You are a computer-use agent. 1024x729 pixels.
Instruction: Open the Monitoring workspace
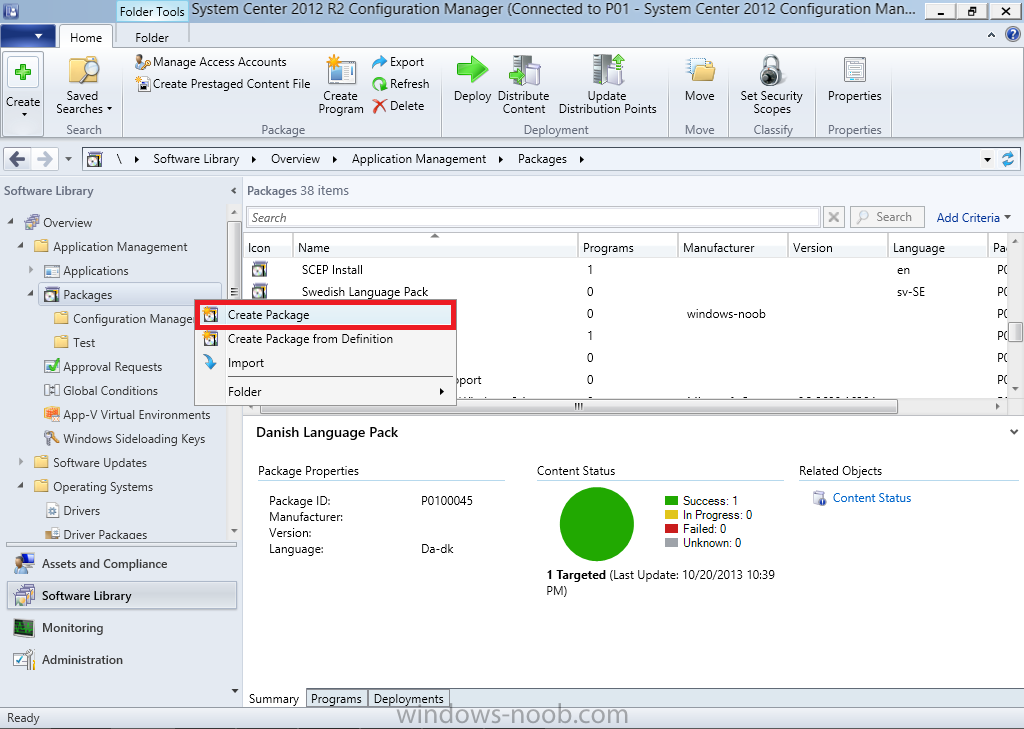click(x=121, y=627)
